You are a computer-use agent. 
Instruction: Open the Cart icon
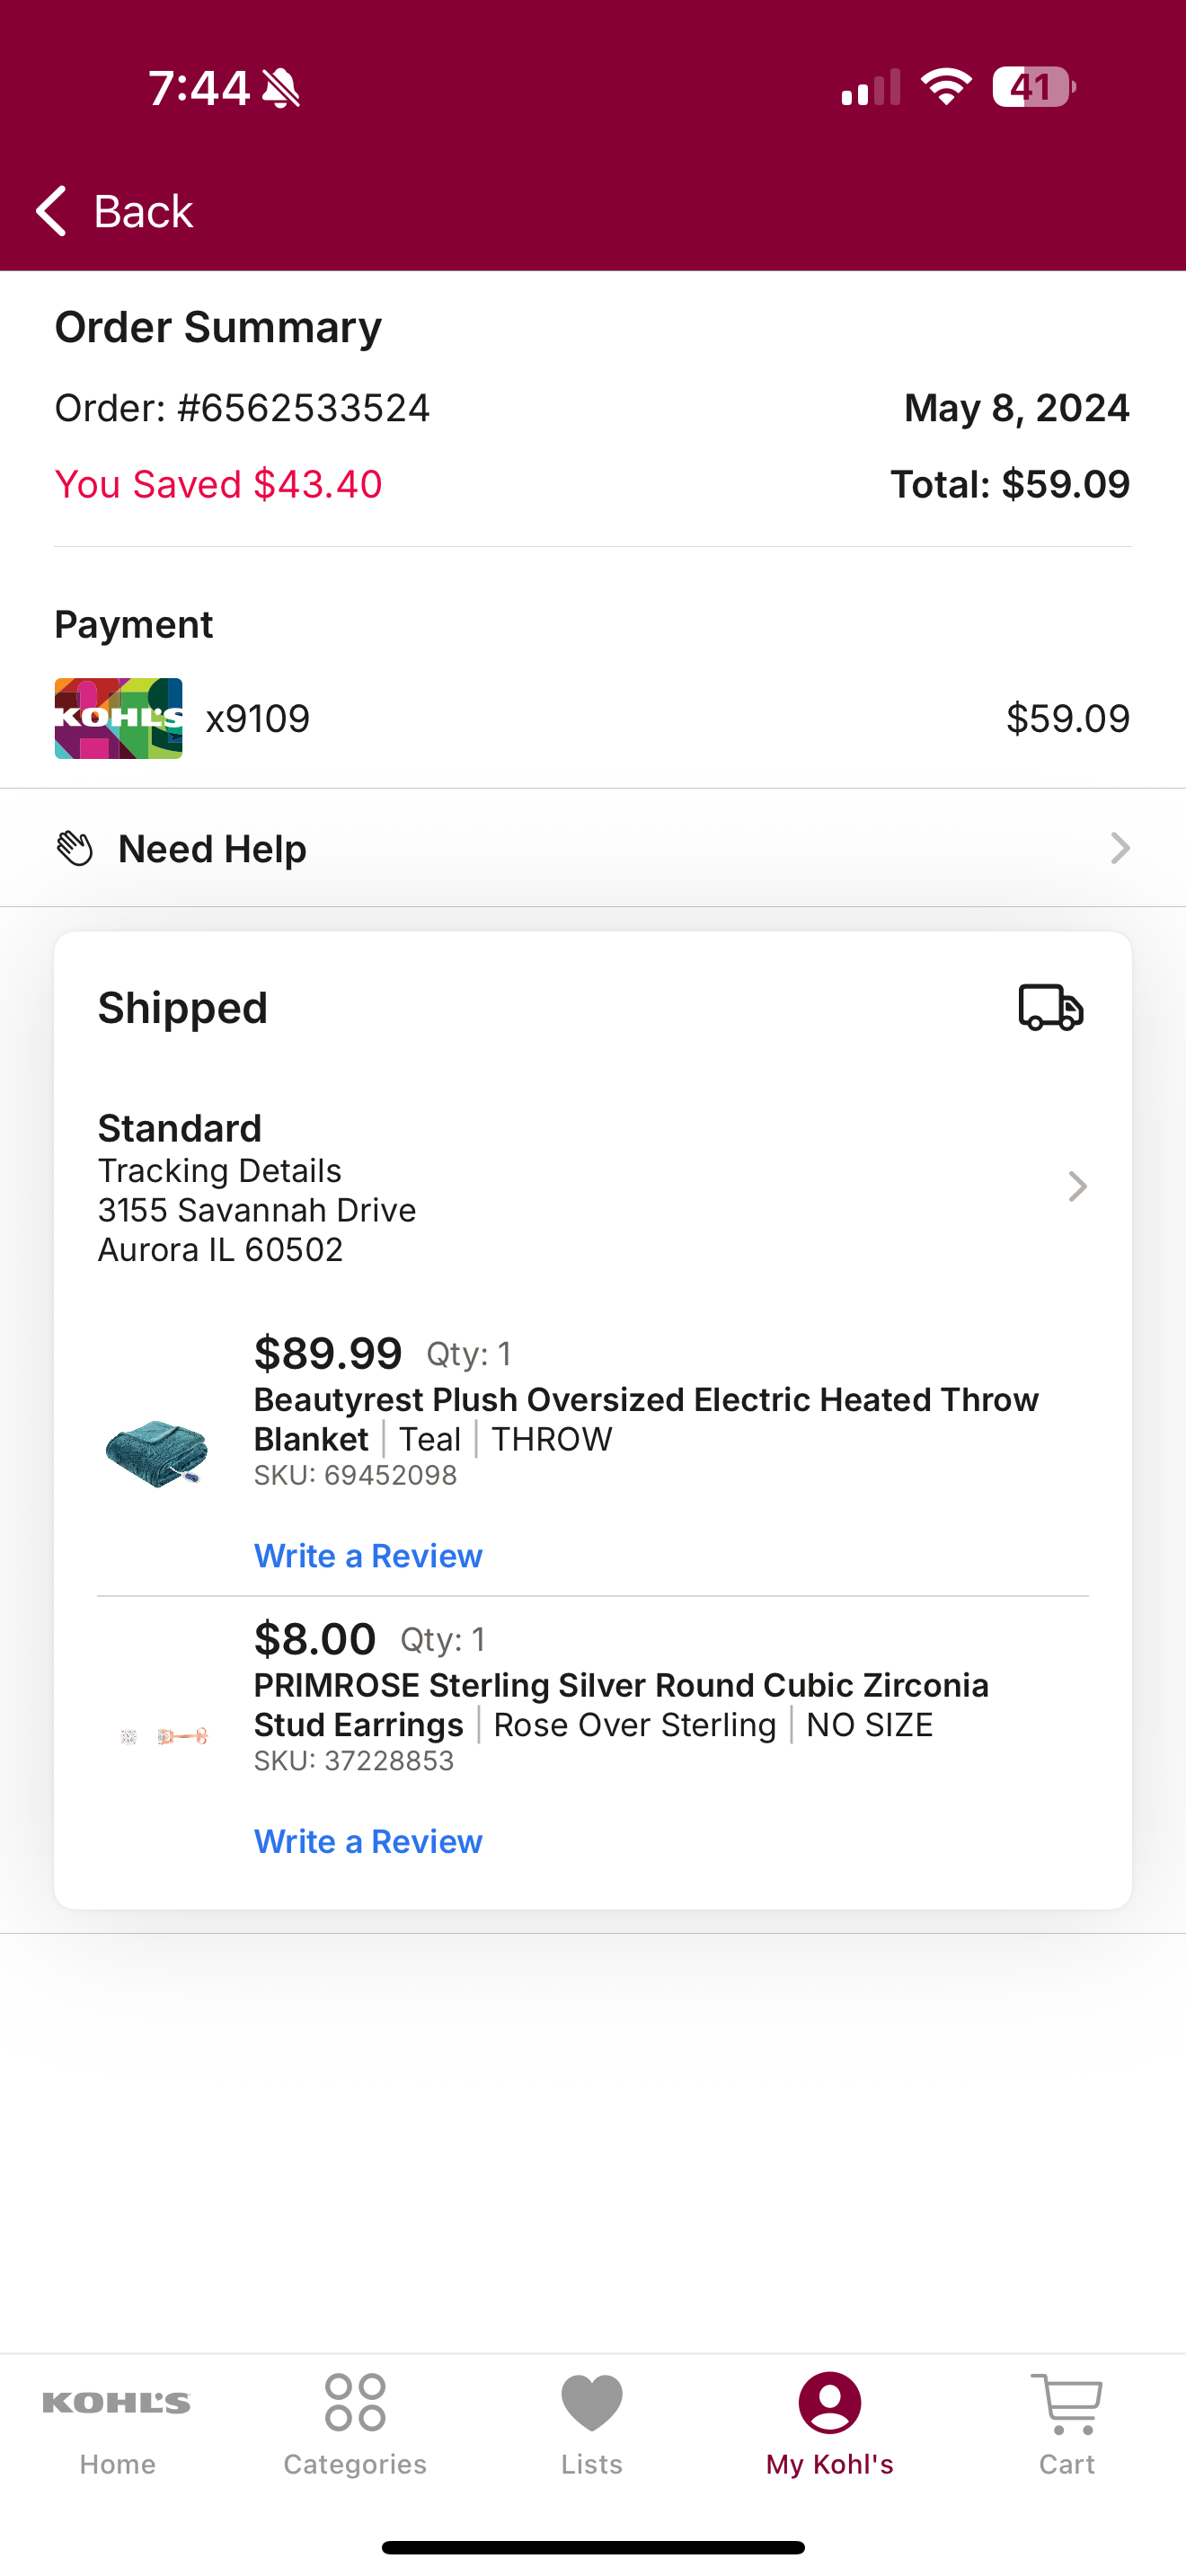(1066, 2404)
